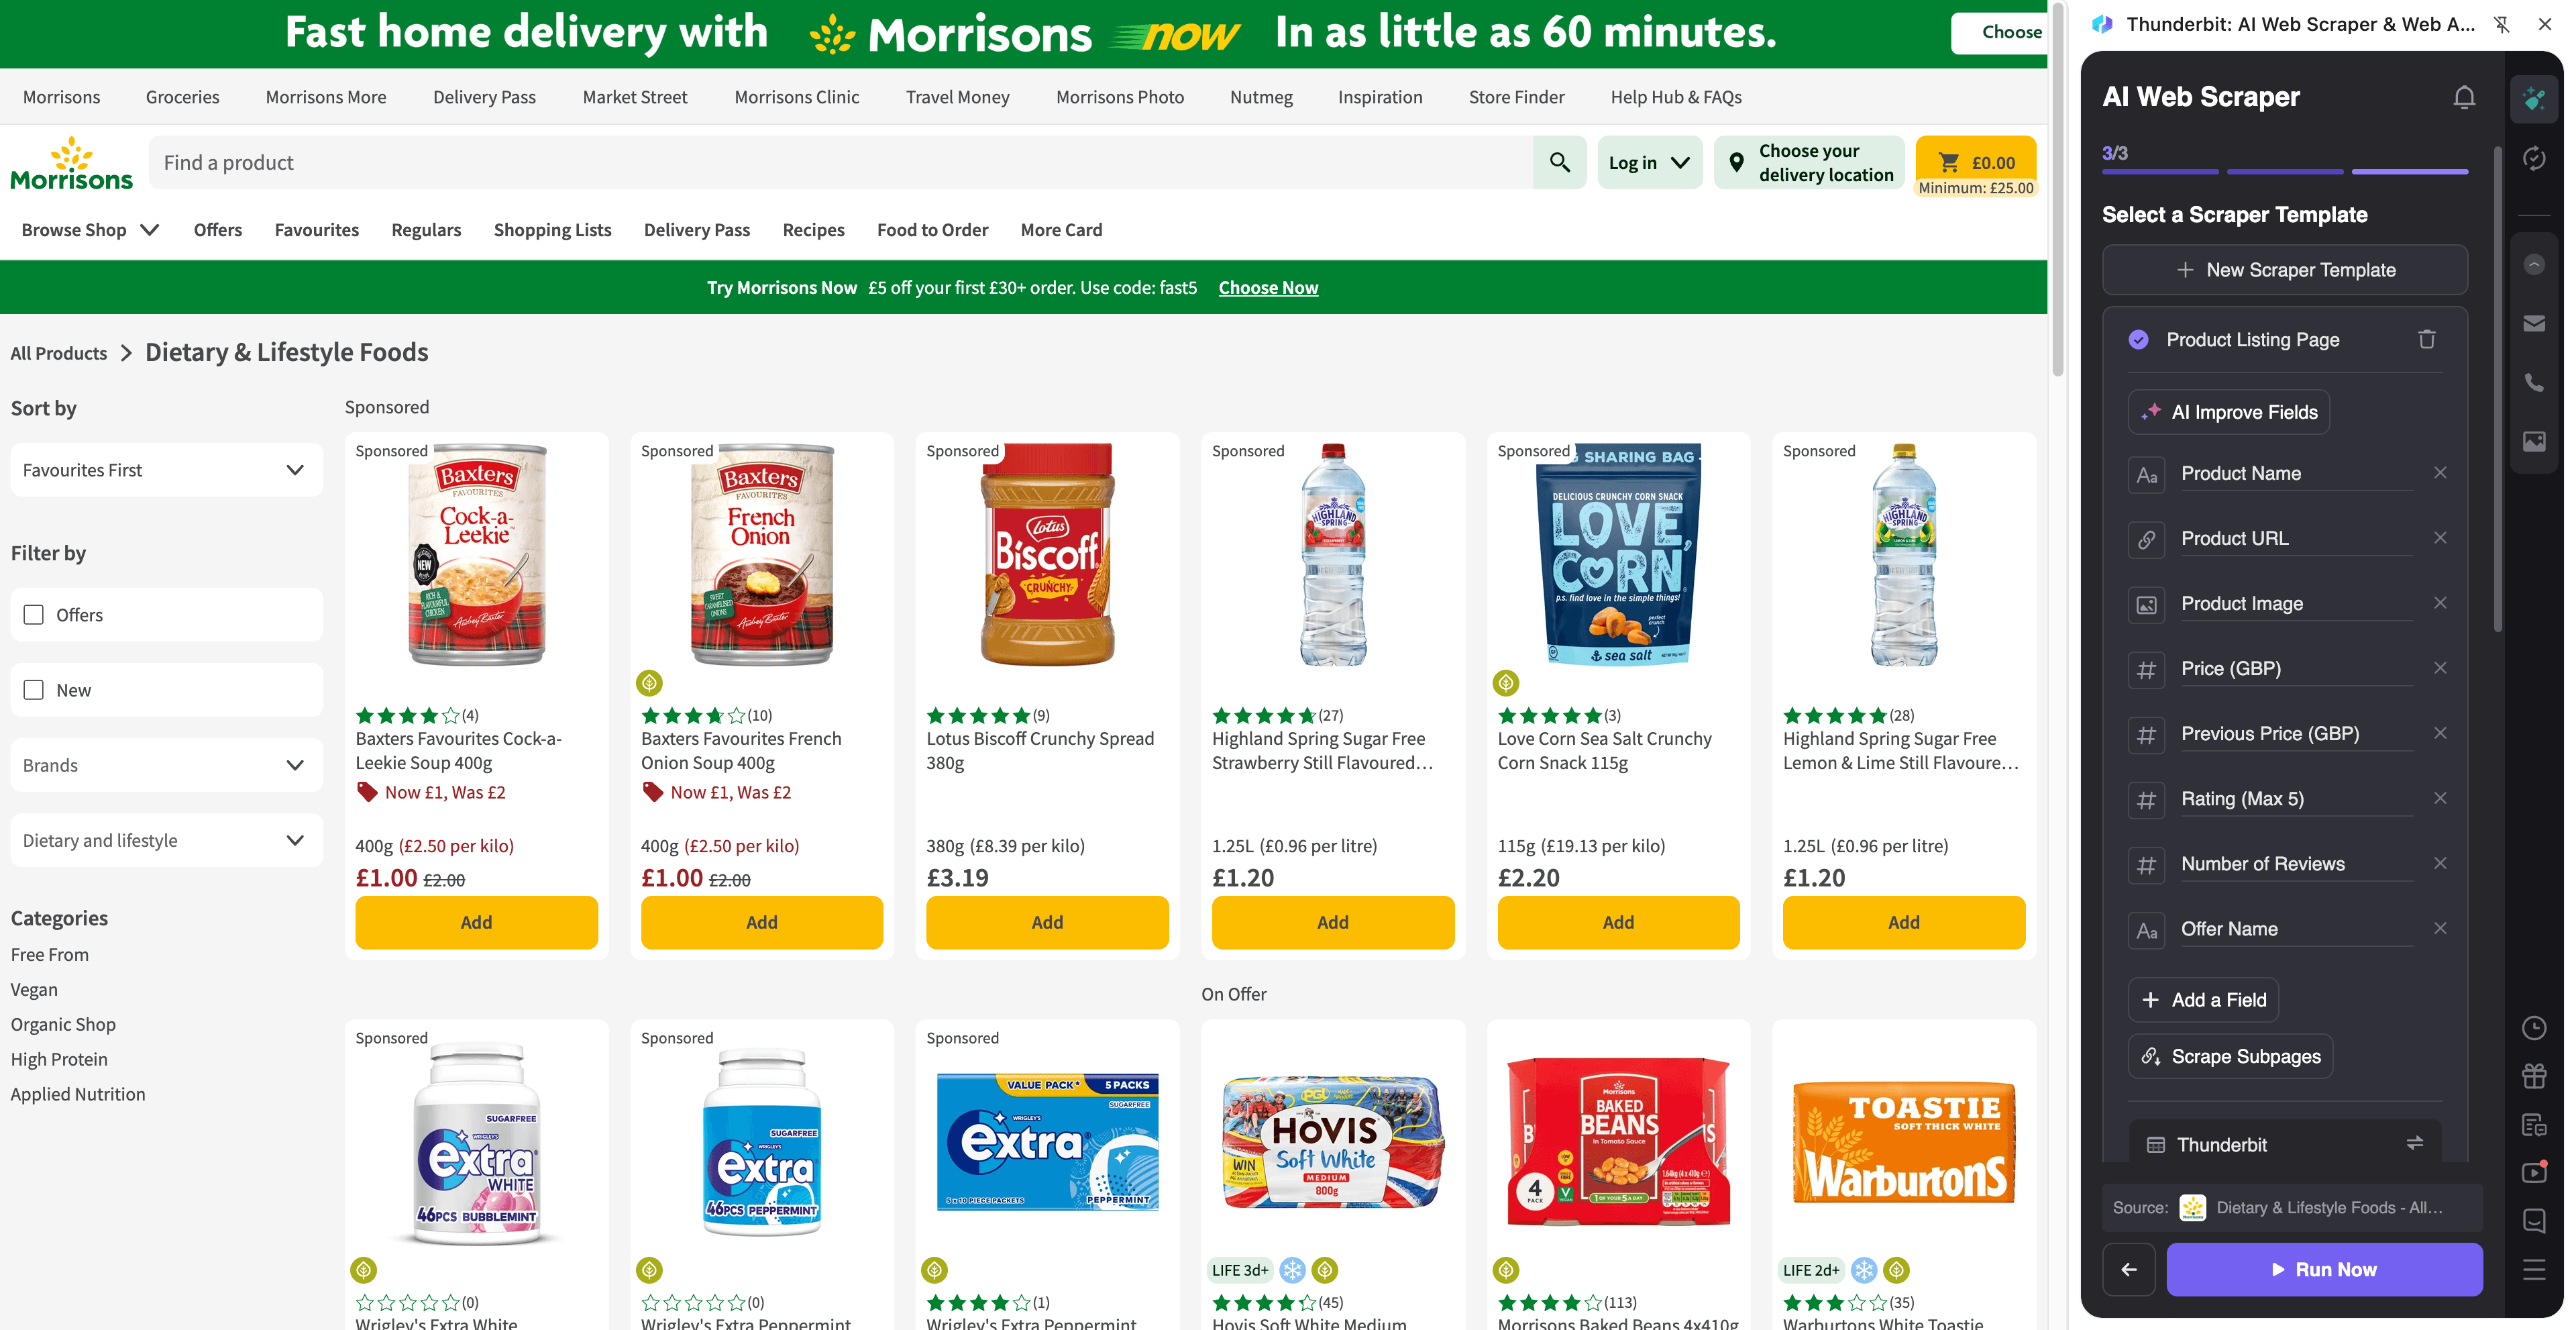Click the back arrow next to Run Now

click(2129, 1269)
